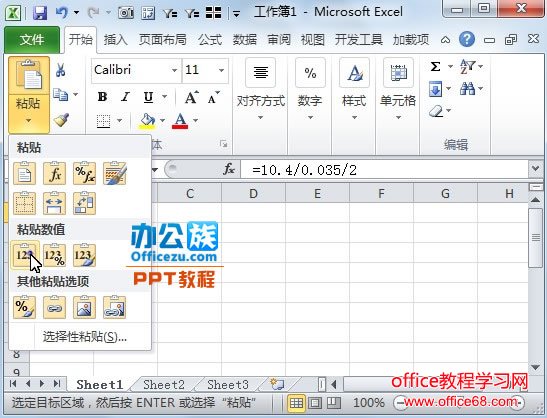547x418 pixels.
Task: Click the Fill down arrow icon
Action: point(435,89)
